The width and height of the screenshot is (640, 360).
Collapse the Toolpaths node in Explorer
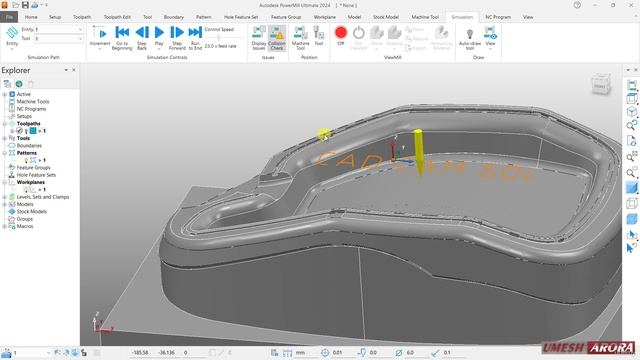[4, 124]
